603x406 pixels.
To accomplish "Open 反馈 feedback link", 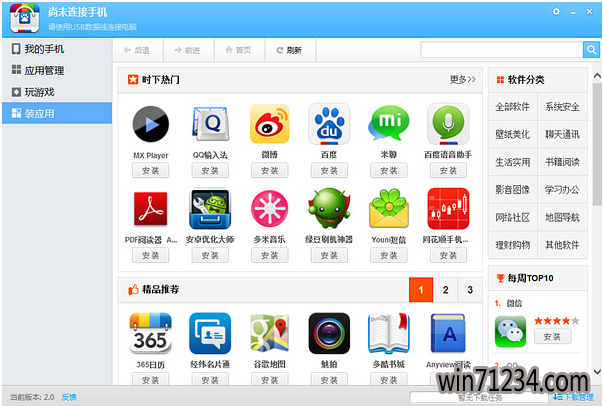I will point(69,397).
